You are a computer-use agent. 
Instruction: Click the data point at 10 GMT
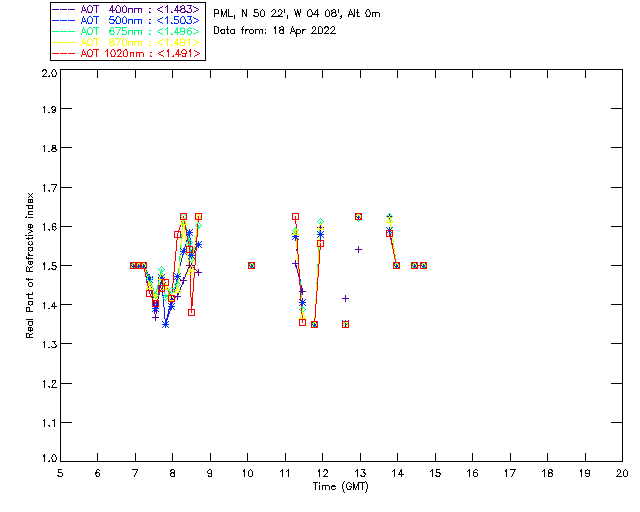click(x=251, y=265)
